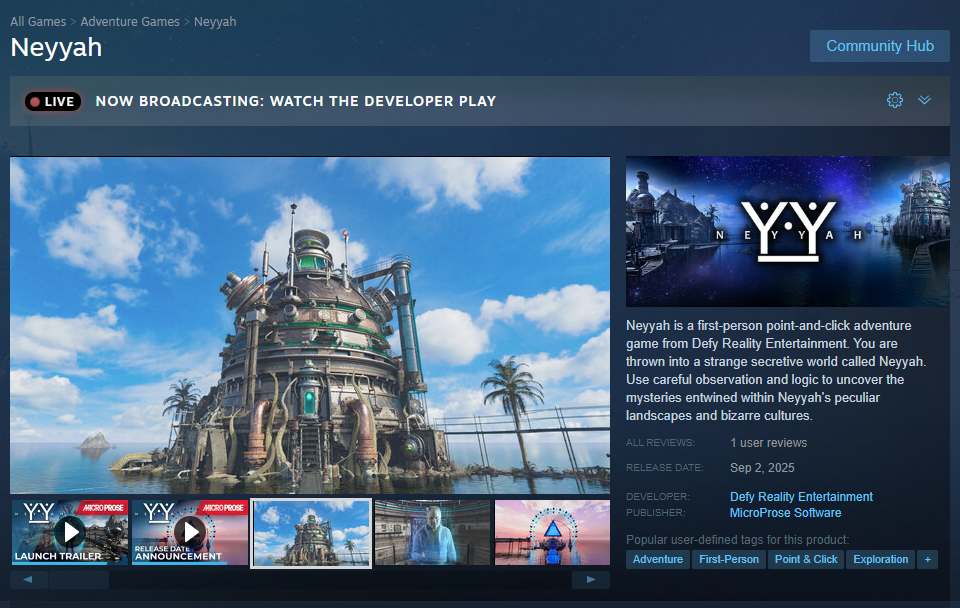The width and height of the screenshot is (960, 608).
Task: Open developer Defy Reality Entertainment page
Action: coord(801,497)
